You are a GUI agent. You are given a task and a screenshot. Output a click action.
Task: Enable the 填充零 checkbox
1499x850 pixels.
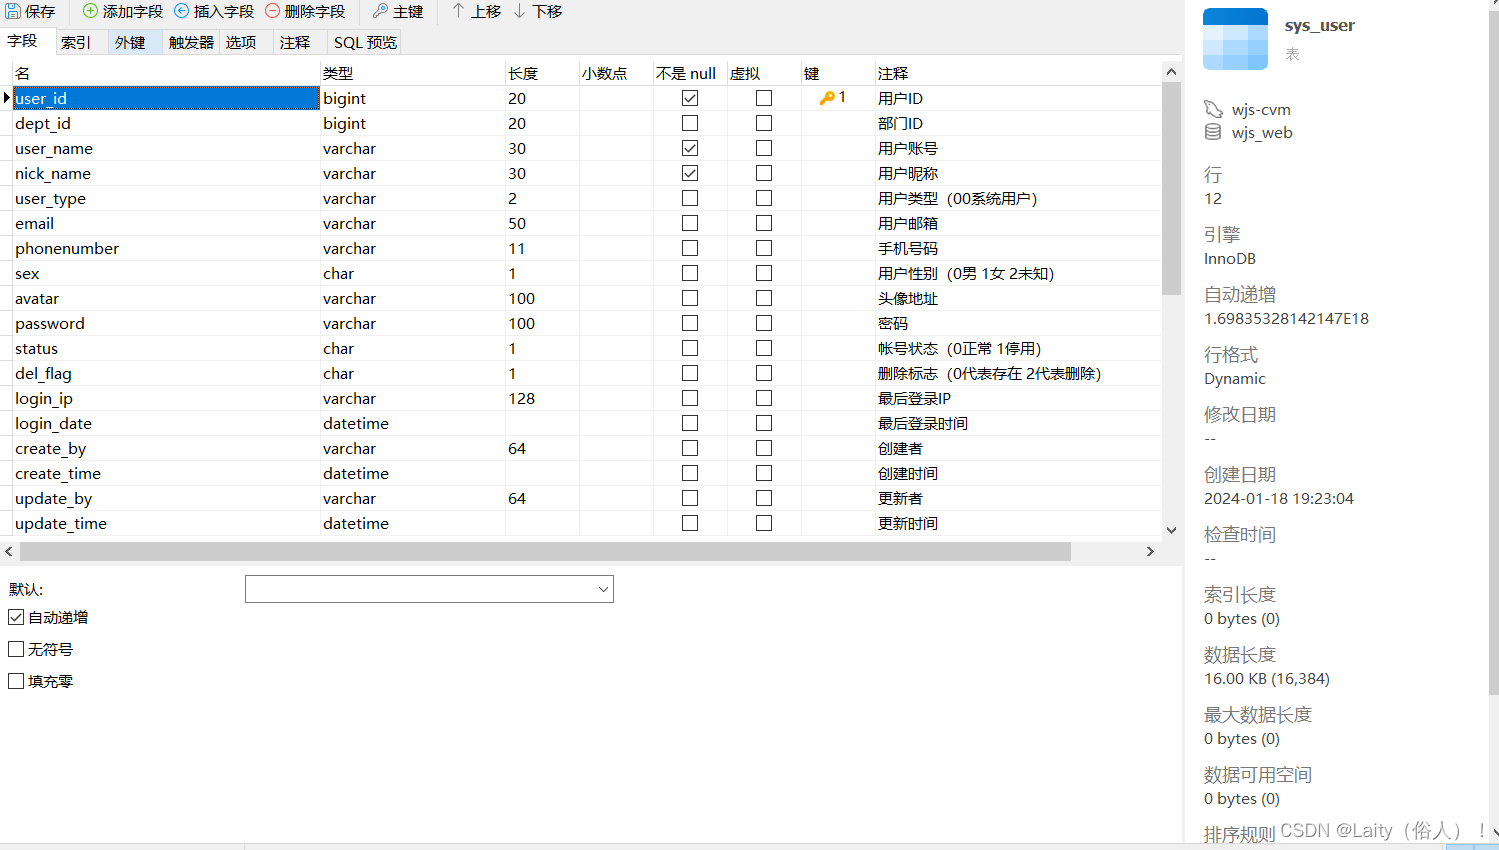tap(16, 681)
